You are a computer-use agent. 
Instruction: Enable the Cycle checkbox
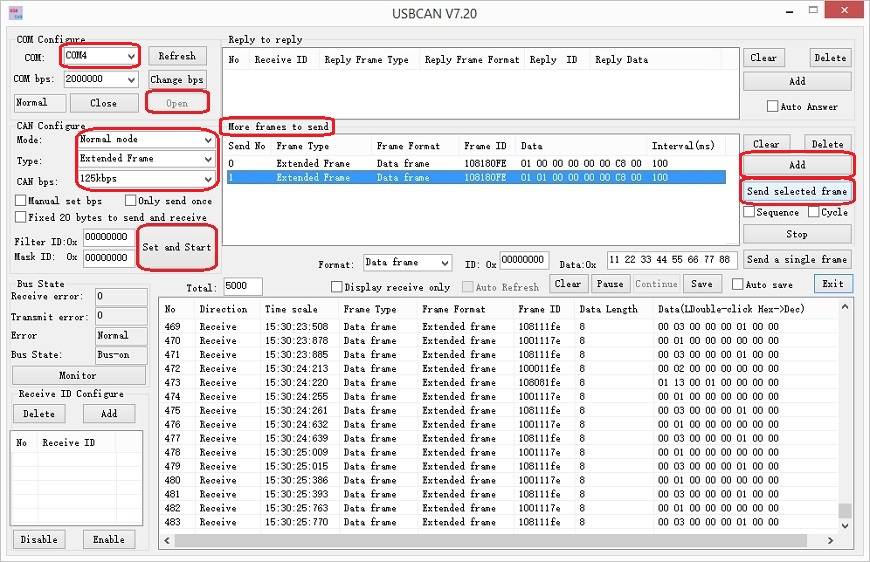[x=812, y=212]
